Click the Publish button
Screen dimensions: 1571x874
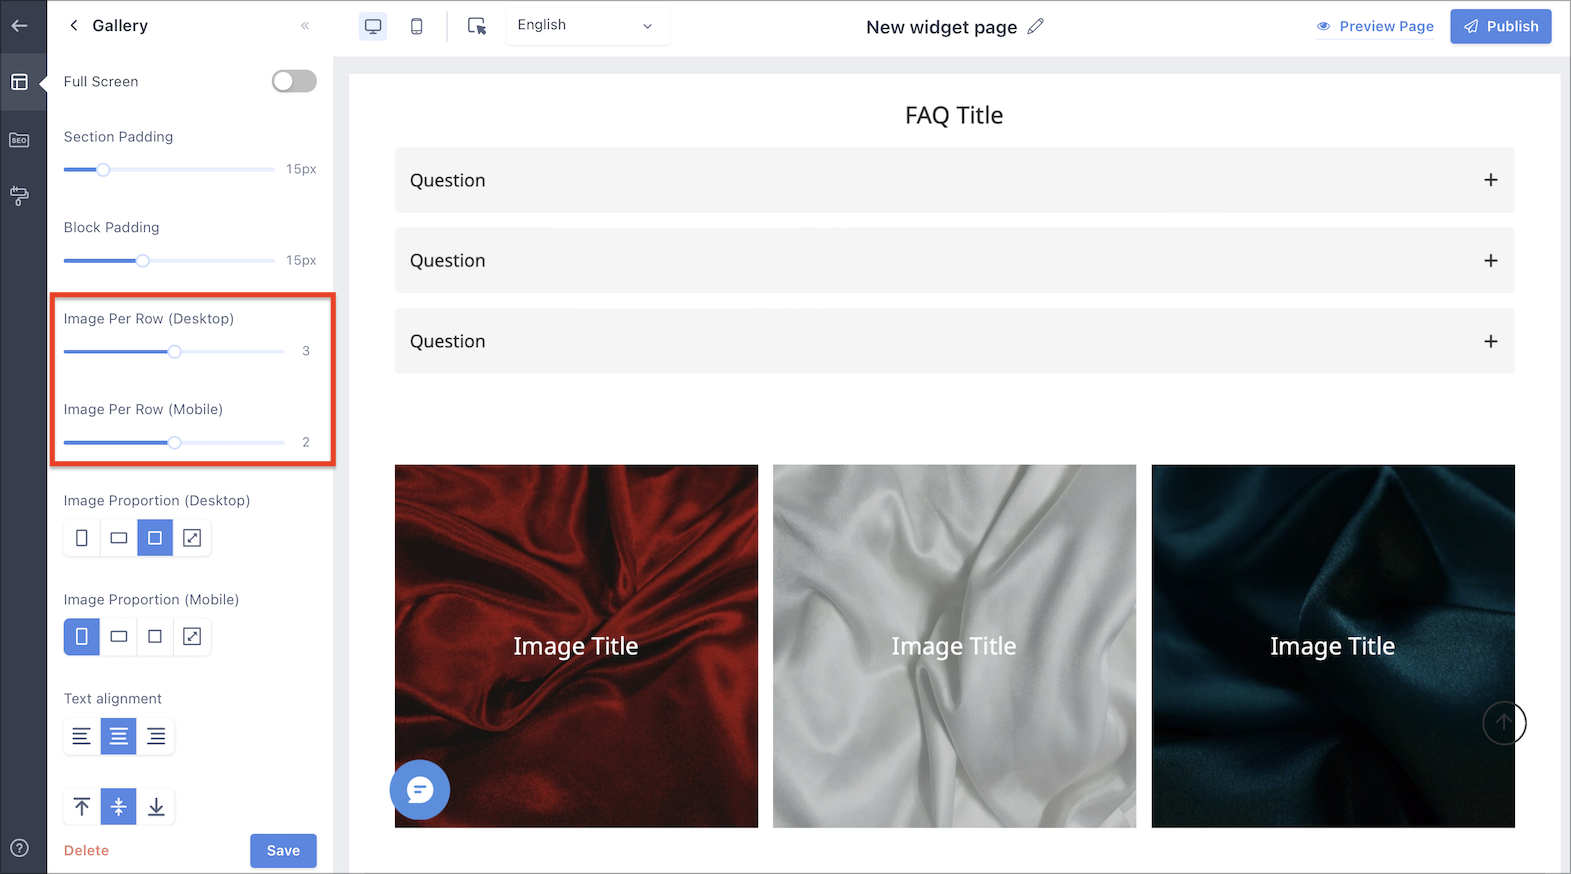pyautogui.click(x=1501, y=26)
